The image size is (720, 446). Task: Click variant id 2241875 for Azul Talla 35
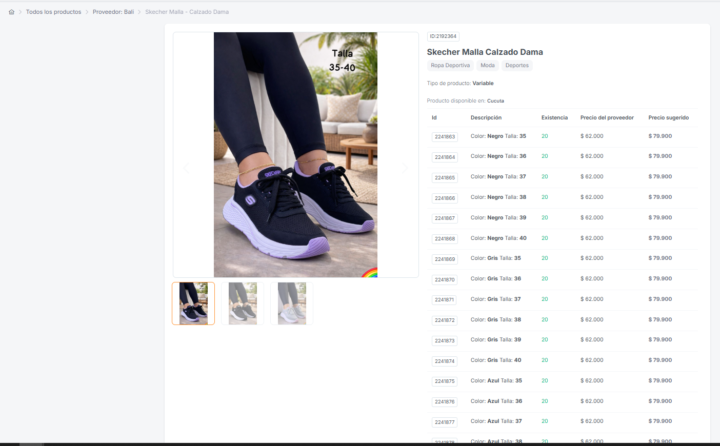[444, 381]
